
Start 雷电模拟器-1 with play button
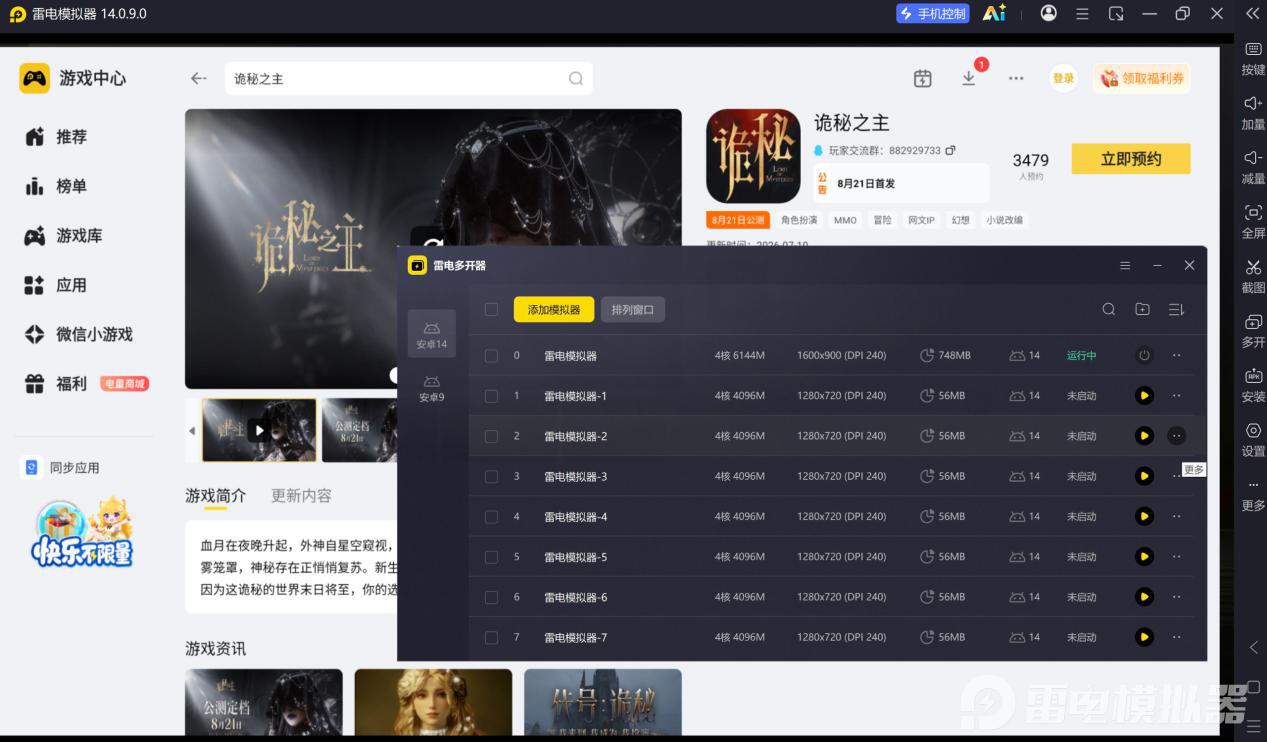click(1145, 396)
